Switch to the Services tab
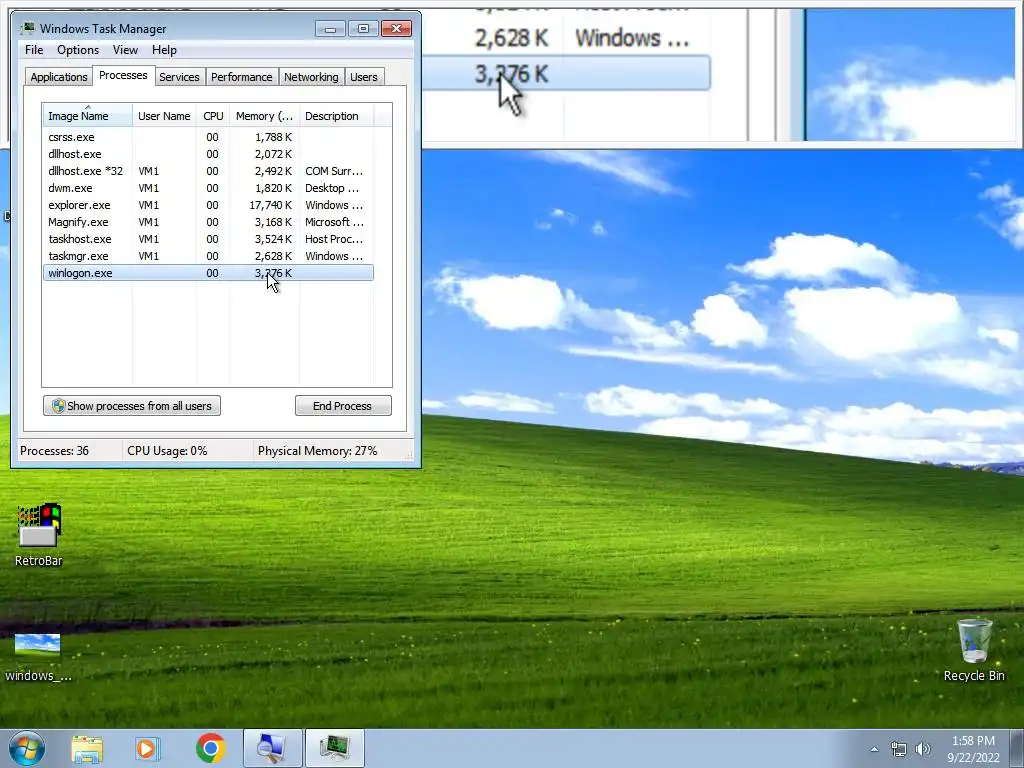1024x768 pixels. (x=179, y=77)
